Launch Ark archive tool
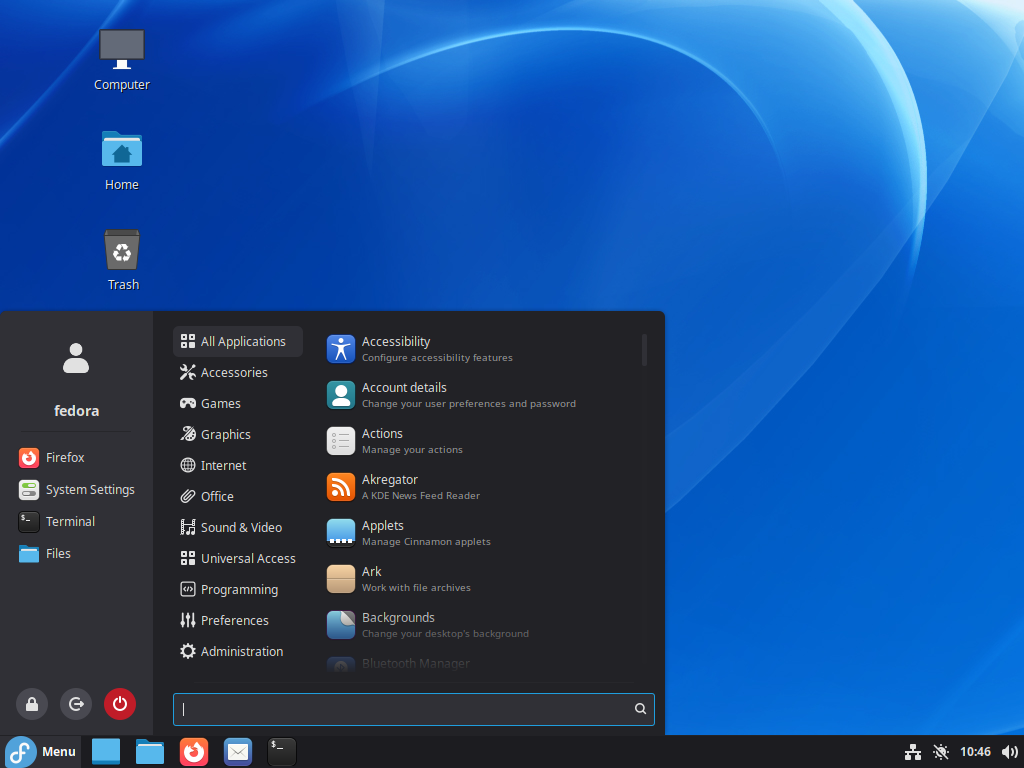This screenshot has height=768, width=1024. [480, 579]
